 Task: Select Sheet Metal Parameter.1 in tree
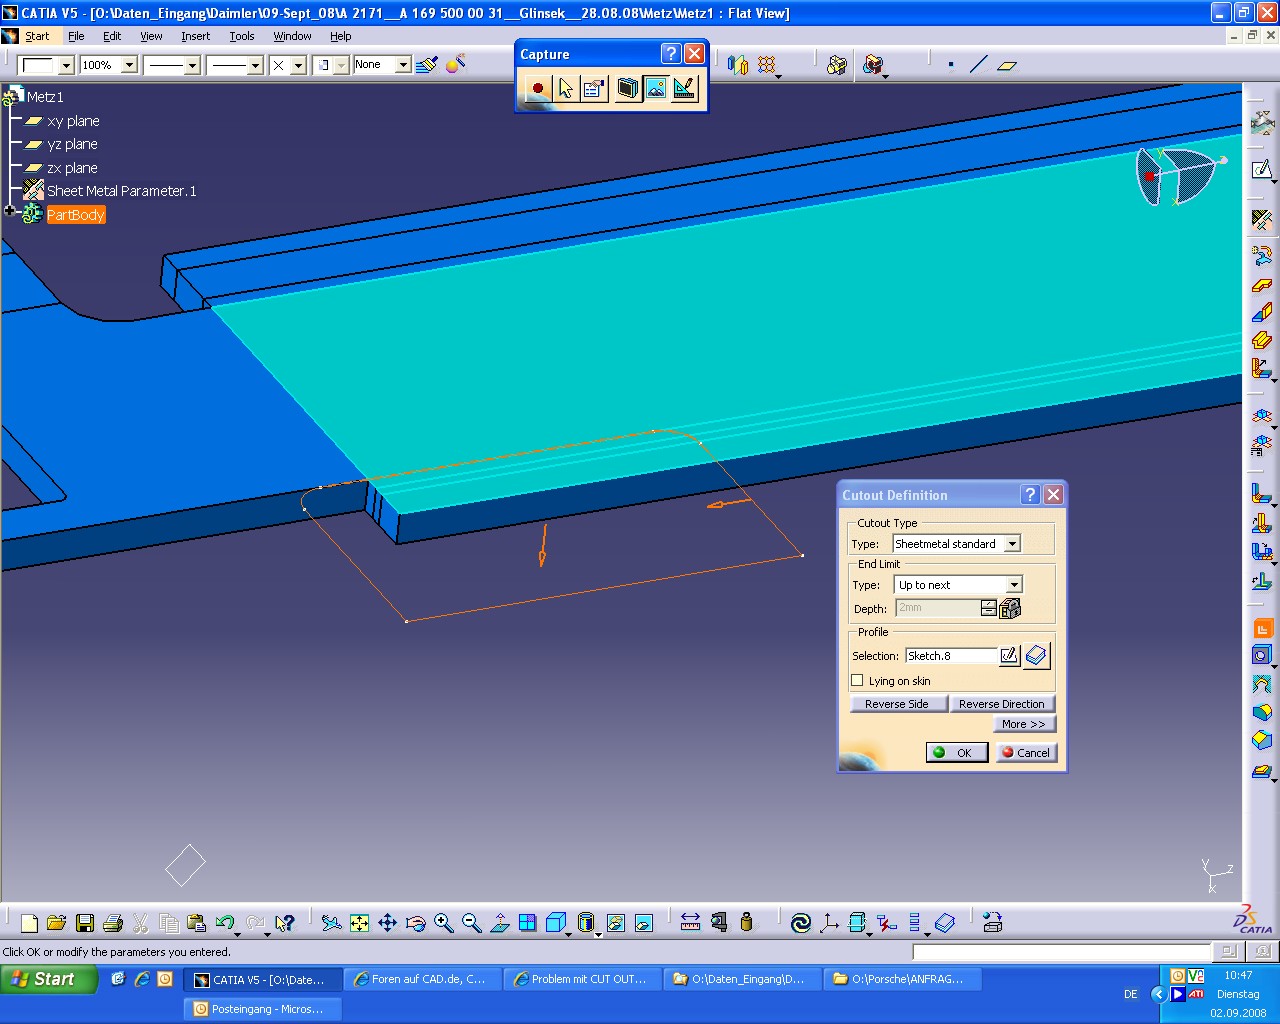(x=121, y=191)
